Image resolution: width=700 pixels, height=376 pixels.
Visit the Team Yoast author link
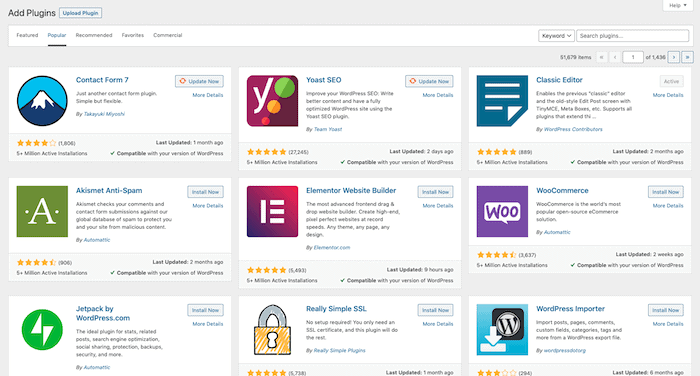click(328, 130)
